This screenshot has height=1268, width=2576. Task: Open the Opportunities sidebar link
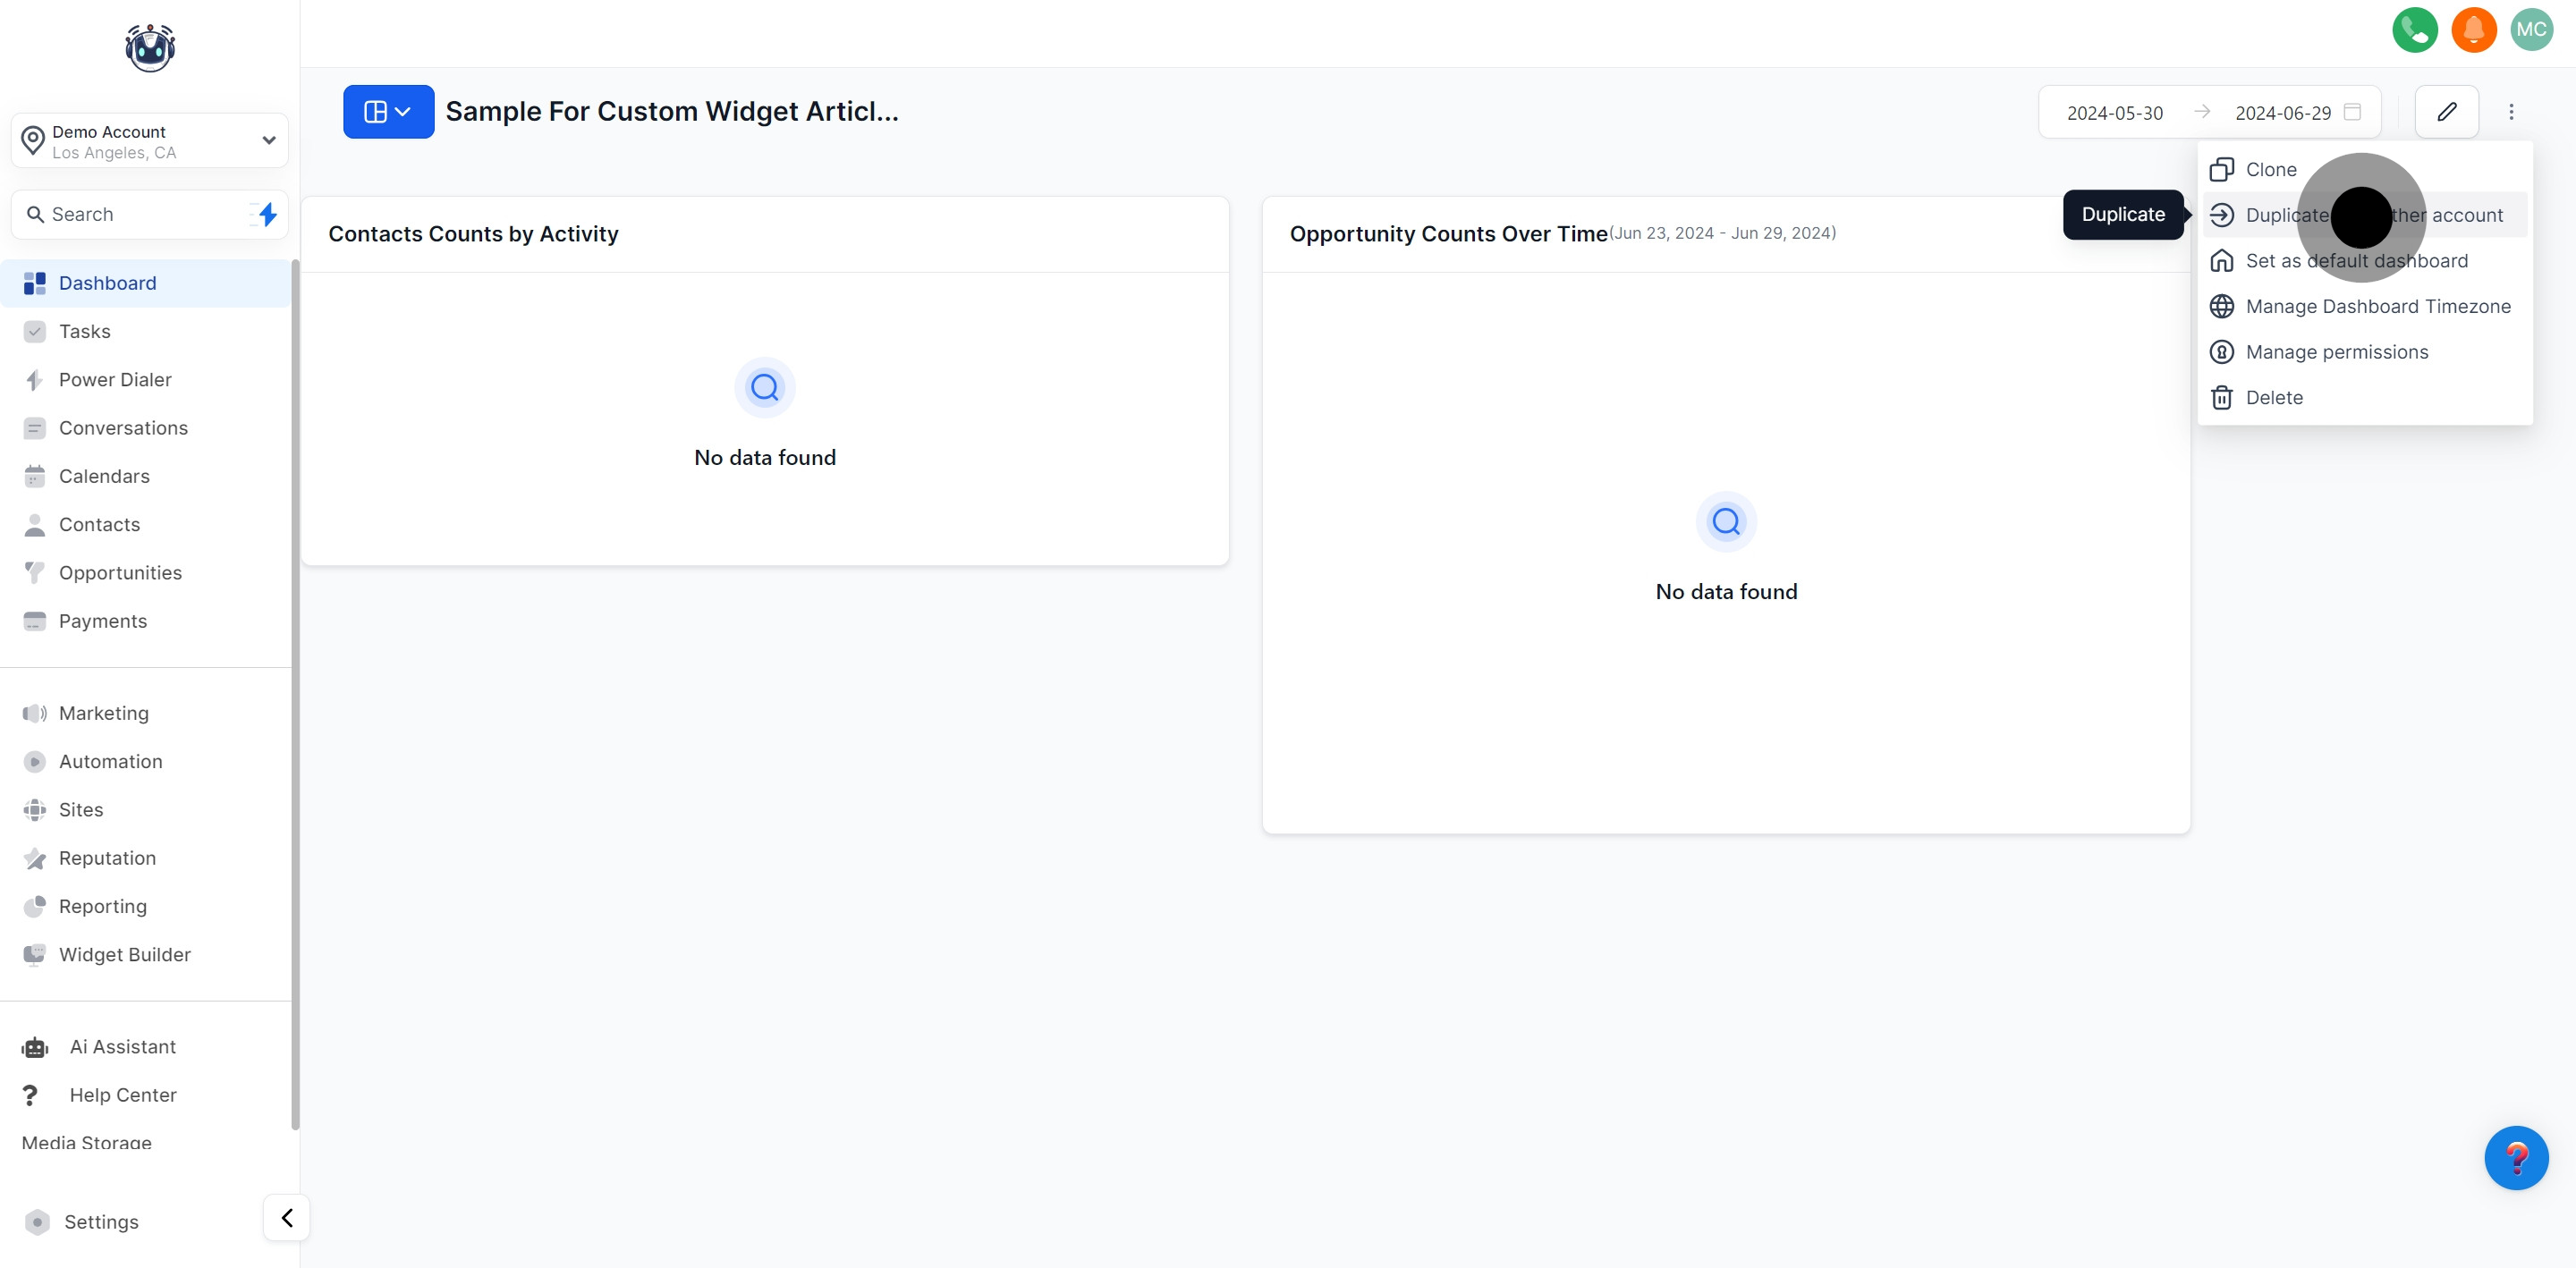tap(120, 573)
